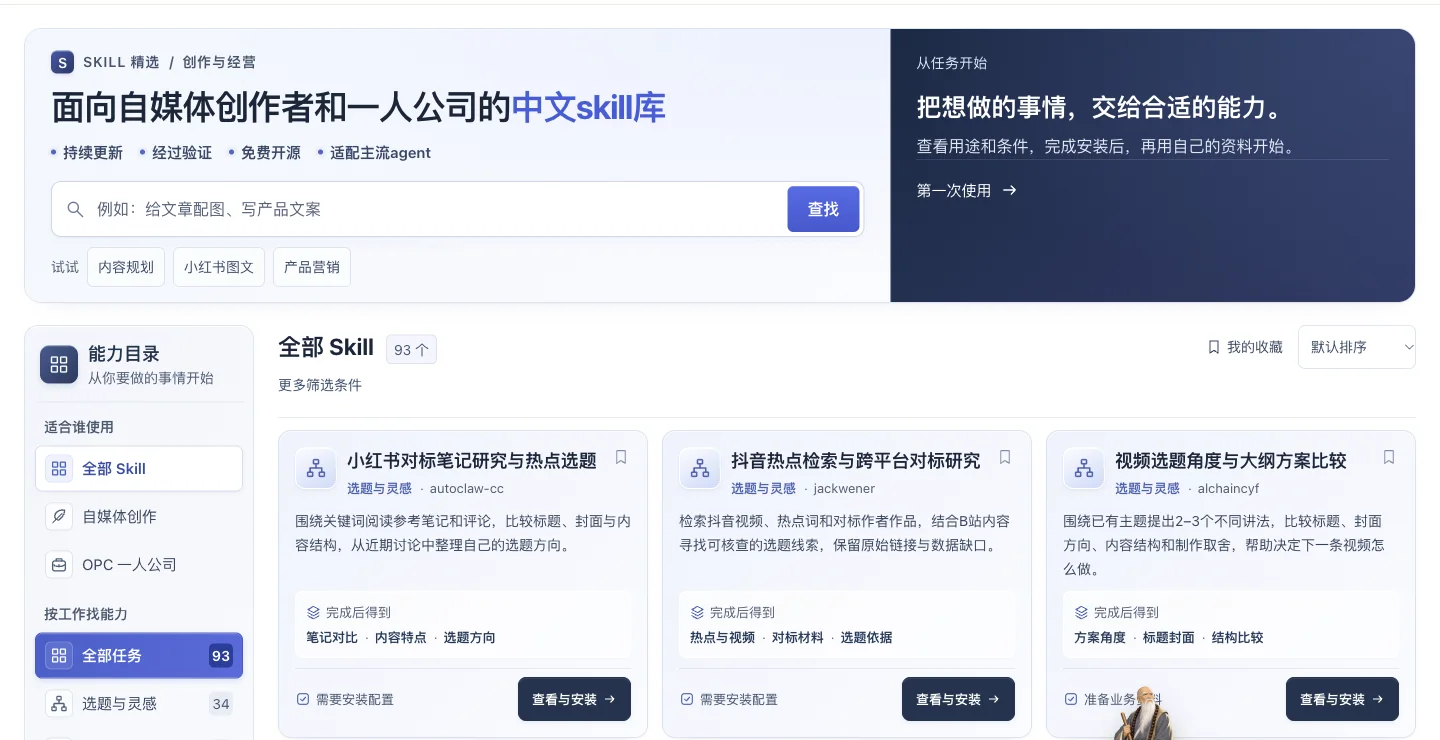Viewport: 1440px width, 740px height.
Task: Bookmark the 视频选题角度与大纲方案比较 card
Action: (x=1389, y=457)
